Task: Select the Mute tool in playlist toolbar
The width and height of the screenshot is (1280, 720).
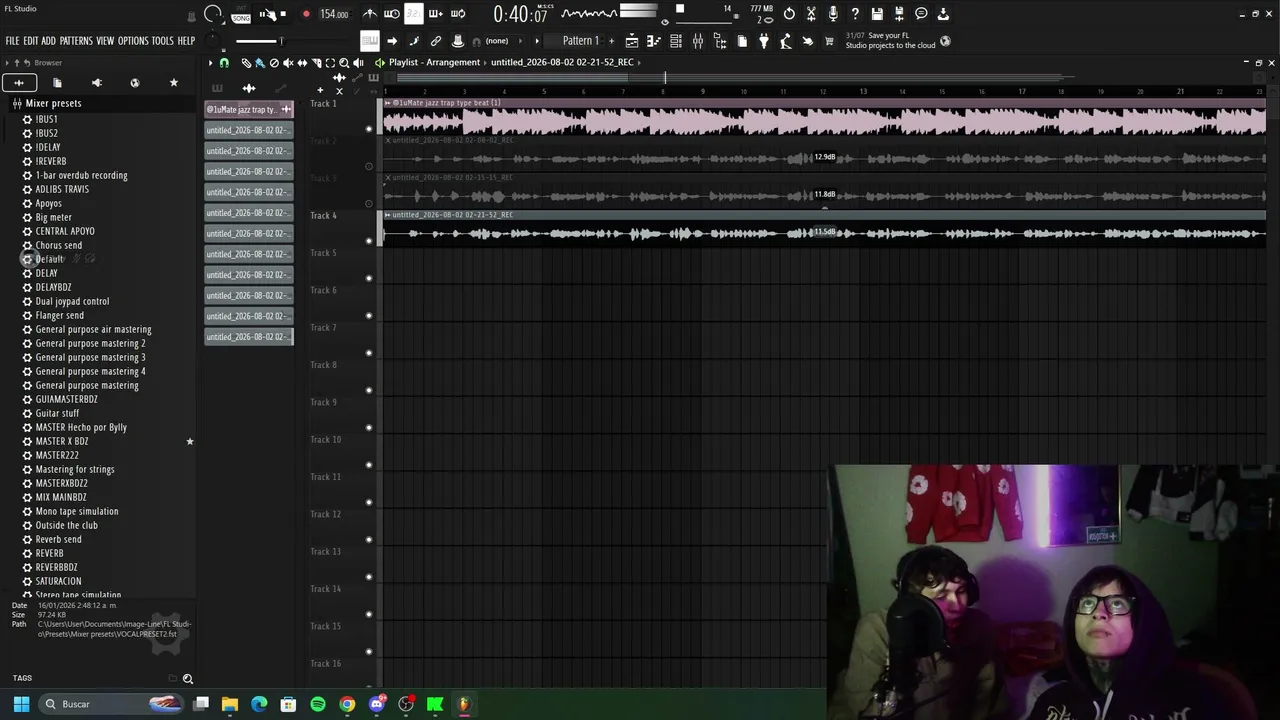Action: pyautogui.click(x=288, y=63)
